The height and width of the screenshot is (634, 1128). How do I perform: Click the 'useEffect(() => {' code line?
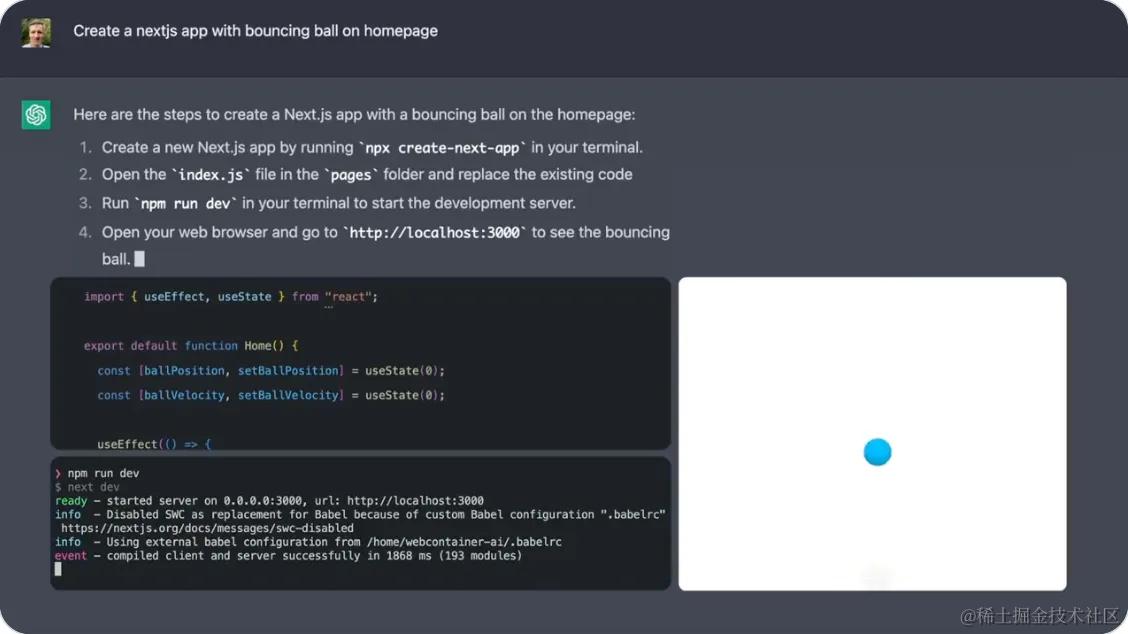coord(155,444)
